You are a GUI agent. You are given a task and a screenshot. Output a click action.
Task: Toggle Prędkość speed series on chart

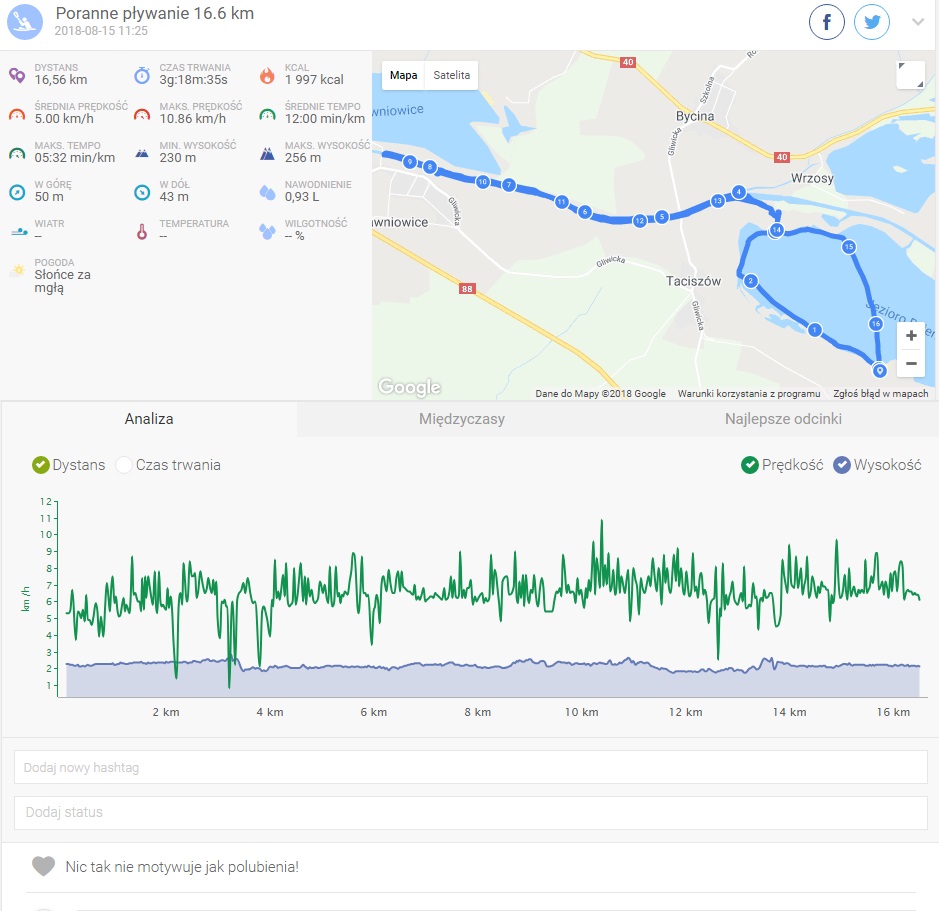(750, 465)
